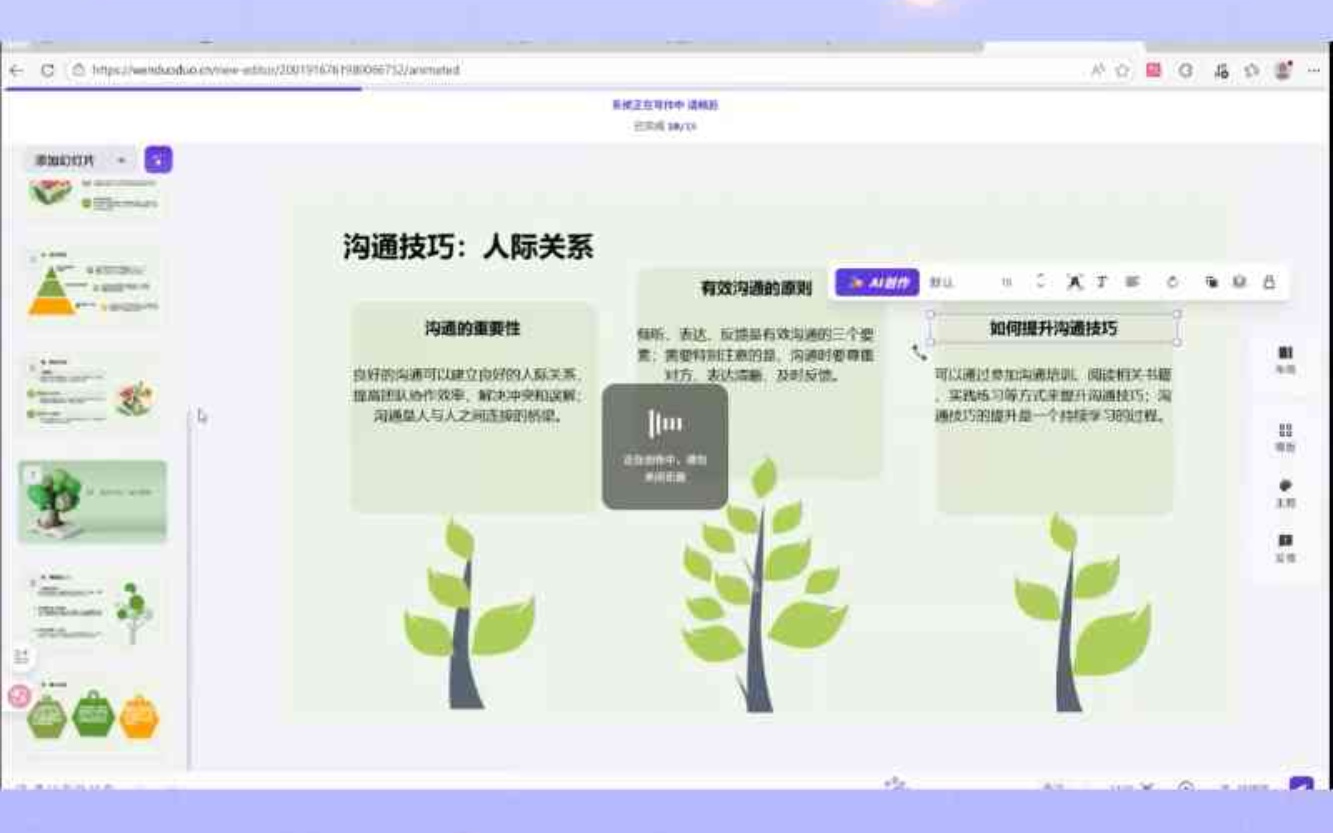
Task: Open the theme panel in right sidebar
Action: tap(1285, 493)
